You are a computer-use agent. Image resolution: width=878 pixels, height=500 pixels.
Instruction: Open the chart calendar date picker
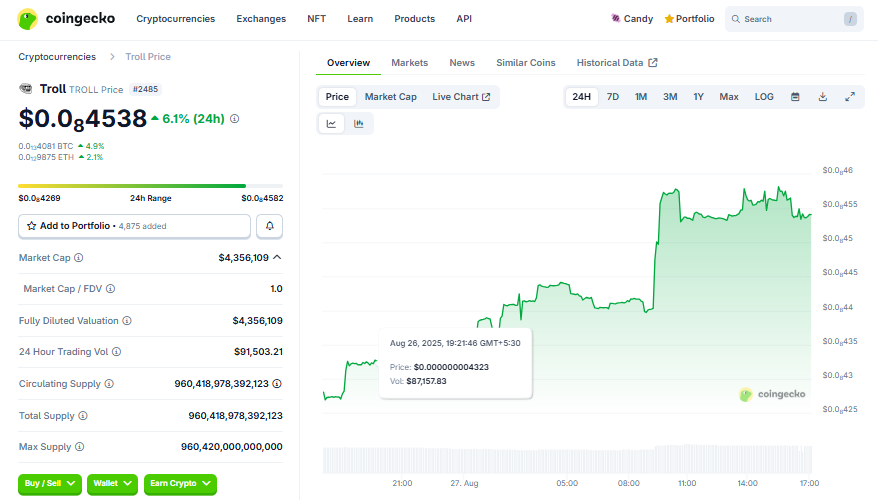795,97
